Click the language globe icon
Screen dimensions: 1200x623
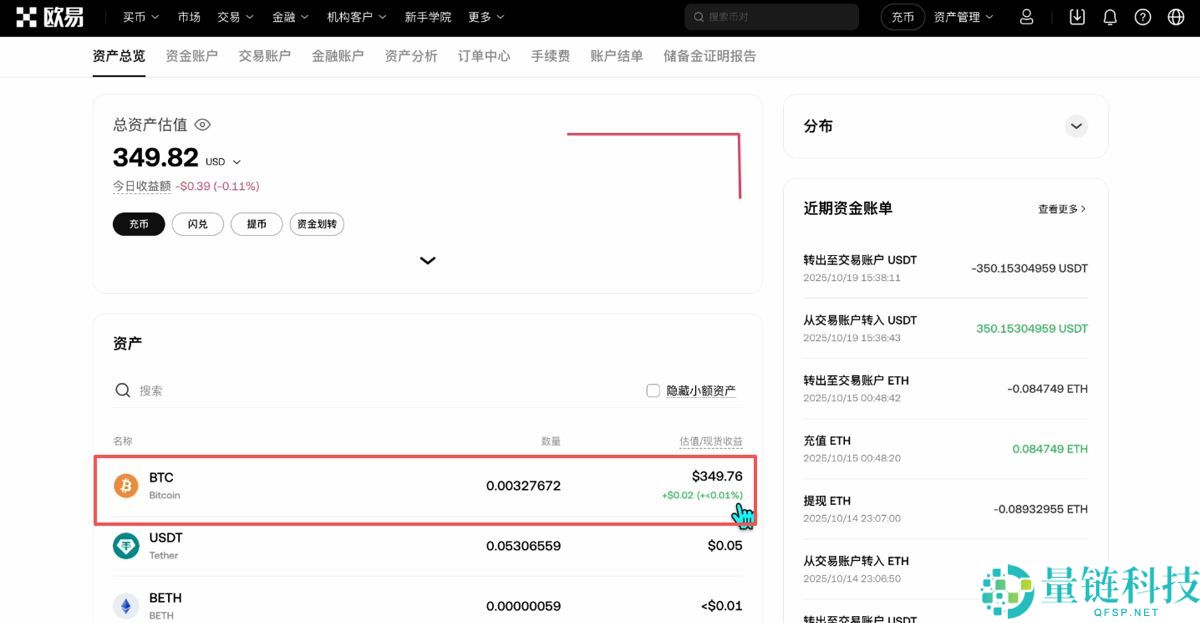pyautogui.click(x=1174, y=16)
